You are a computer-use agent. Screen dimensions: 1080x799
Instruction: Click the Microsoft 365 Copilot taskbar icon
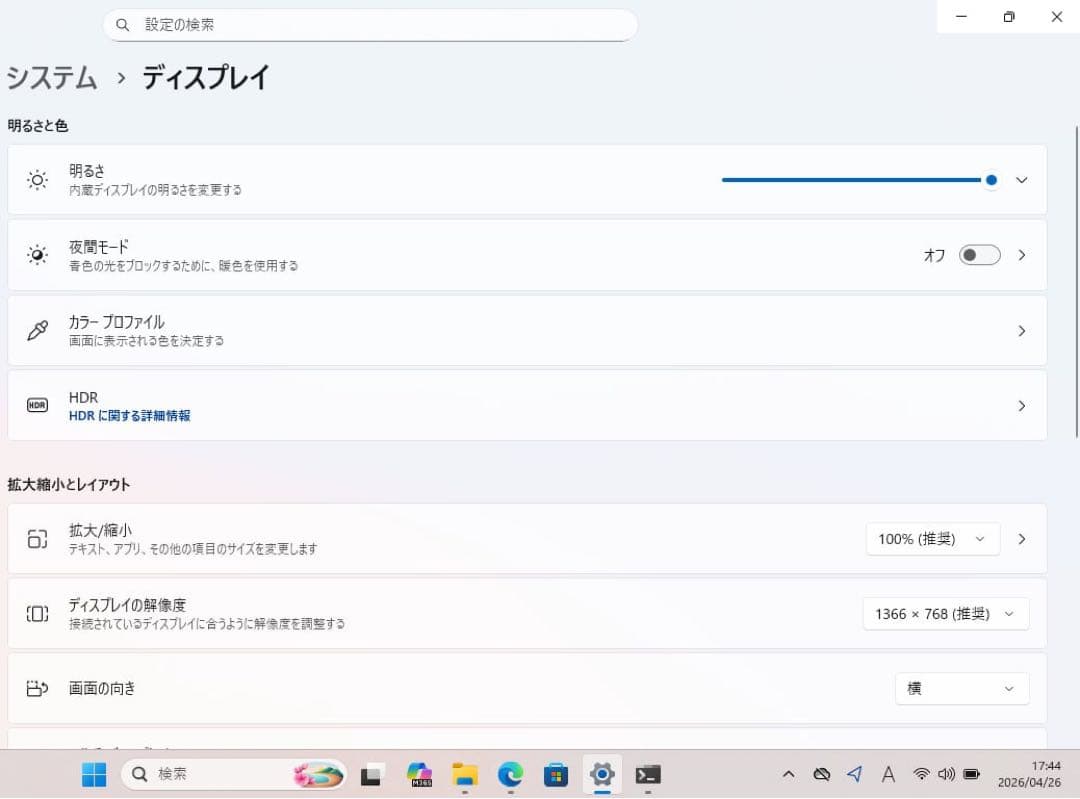pyautogui.click(x=419, y=775)
